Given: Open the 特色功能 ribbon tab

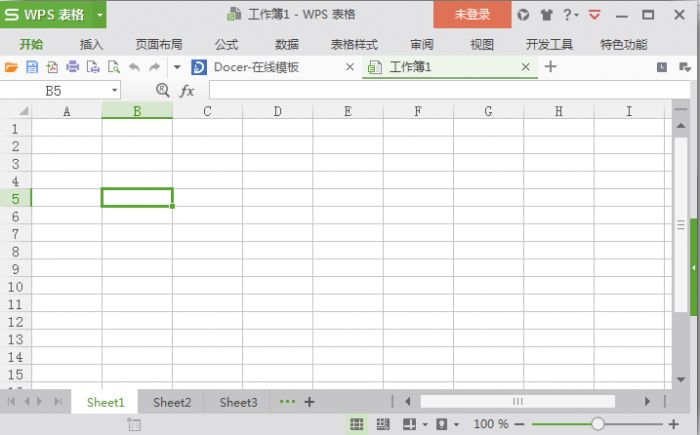Looking at the screenshot, I should point(623,44).
